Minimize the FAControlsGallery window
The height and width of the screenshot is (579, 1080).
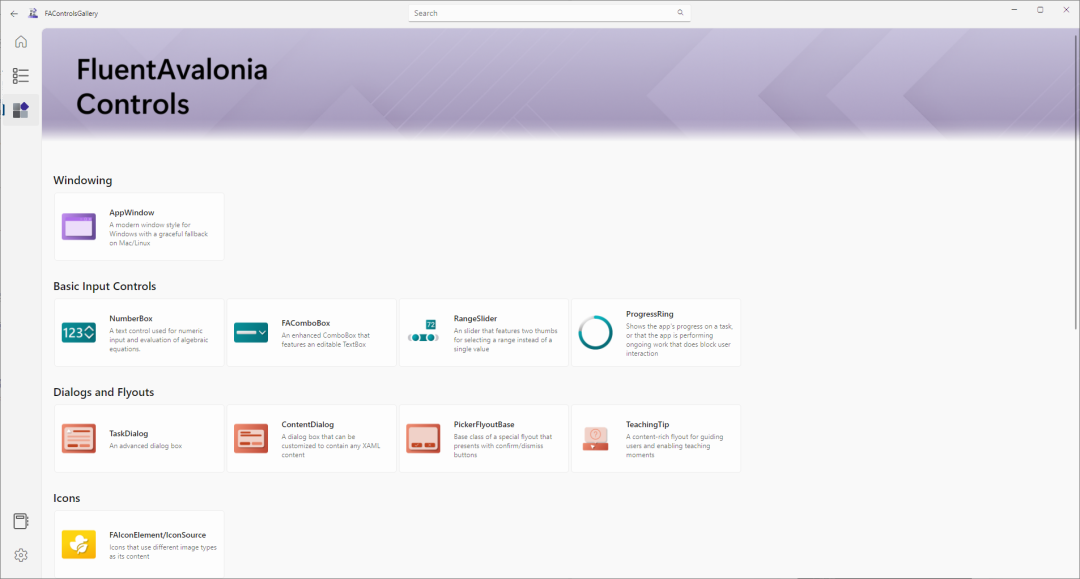click(1015, 10)
